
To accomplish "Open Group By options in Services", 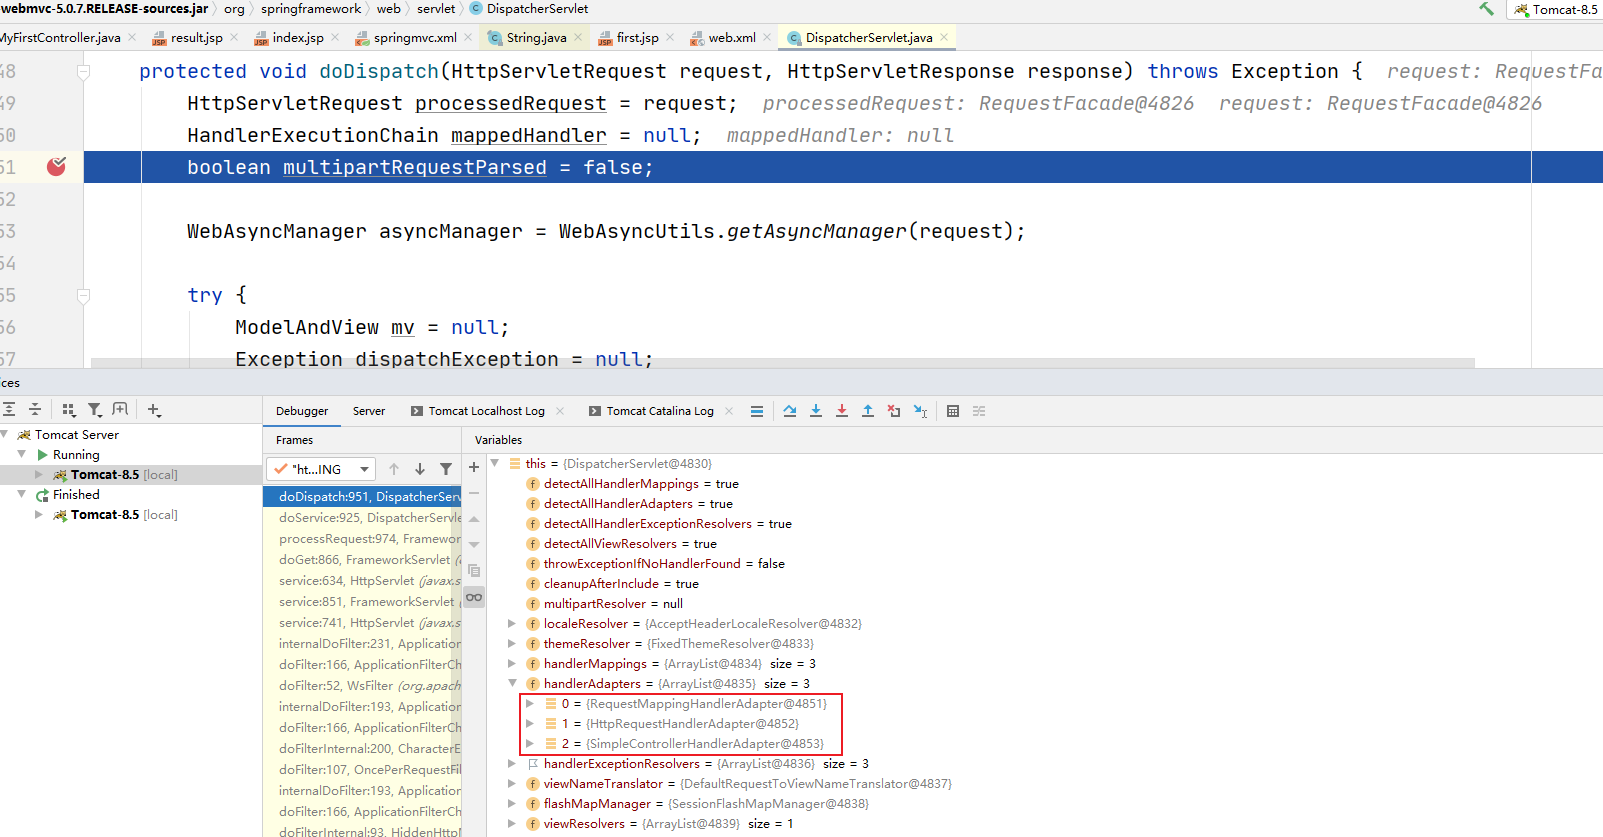I will click(x=69, y=410).
